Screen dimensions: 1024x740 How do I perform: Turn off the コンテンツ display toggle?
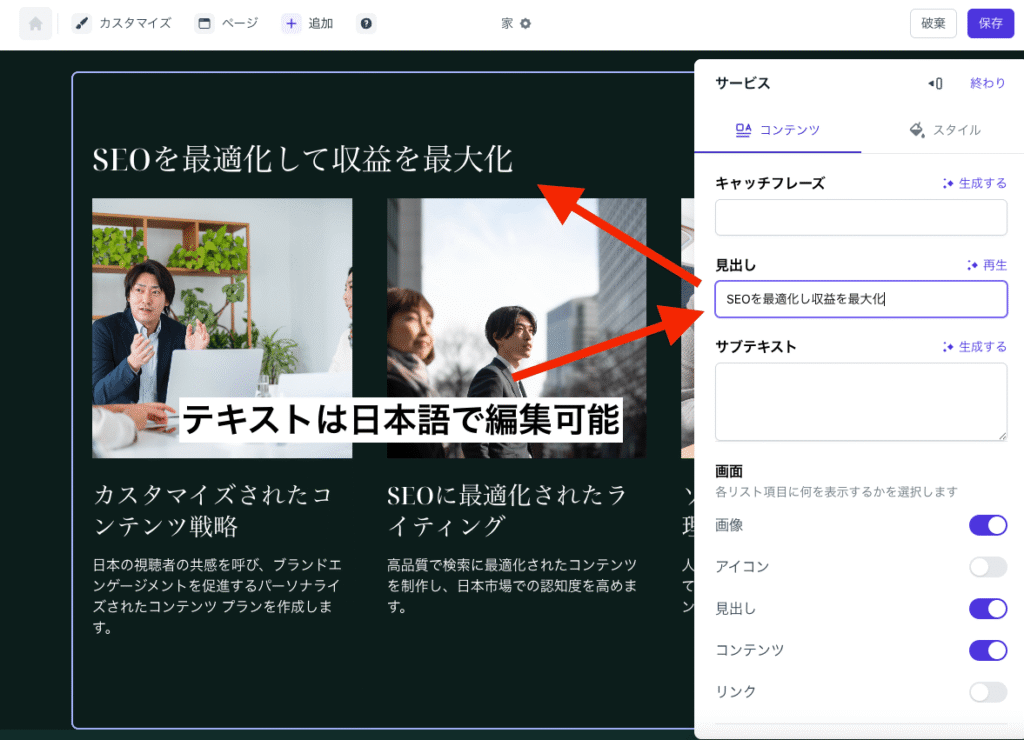click(x=987, y=650)
